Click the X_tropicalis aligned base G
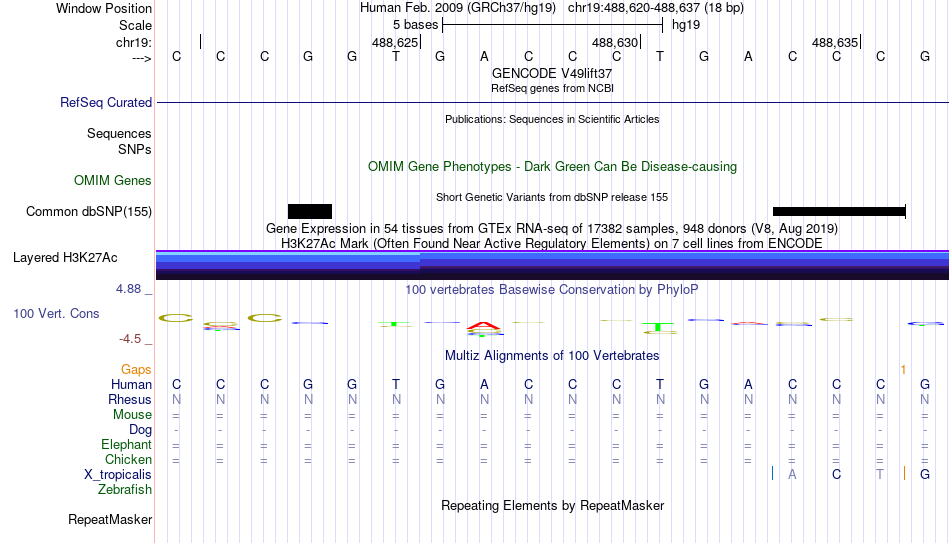Image resolution: width=950 pixels, height=543 pixels. (925, 475)
